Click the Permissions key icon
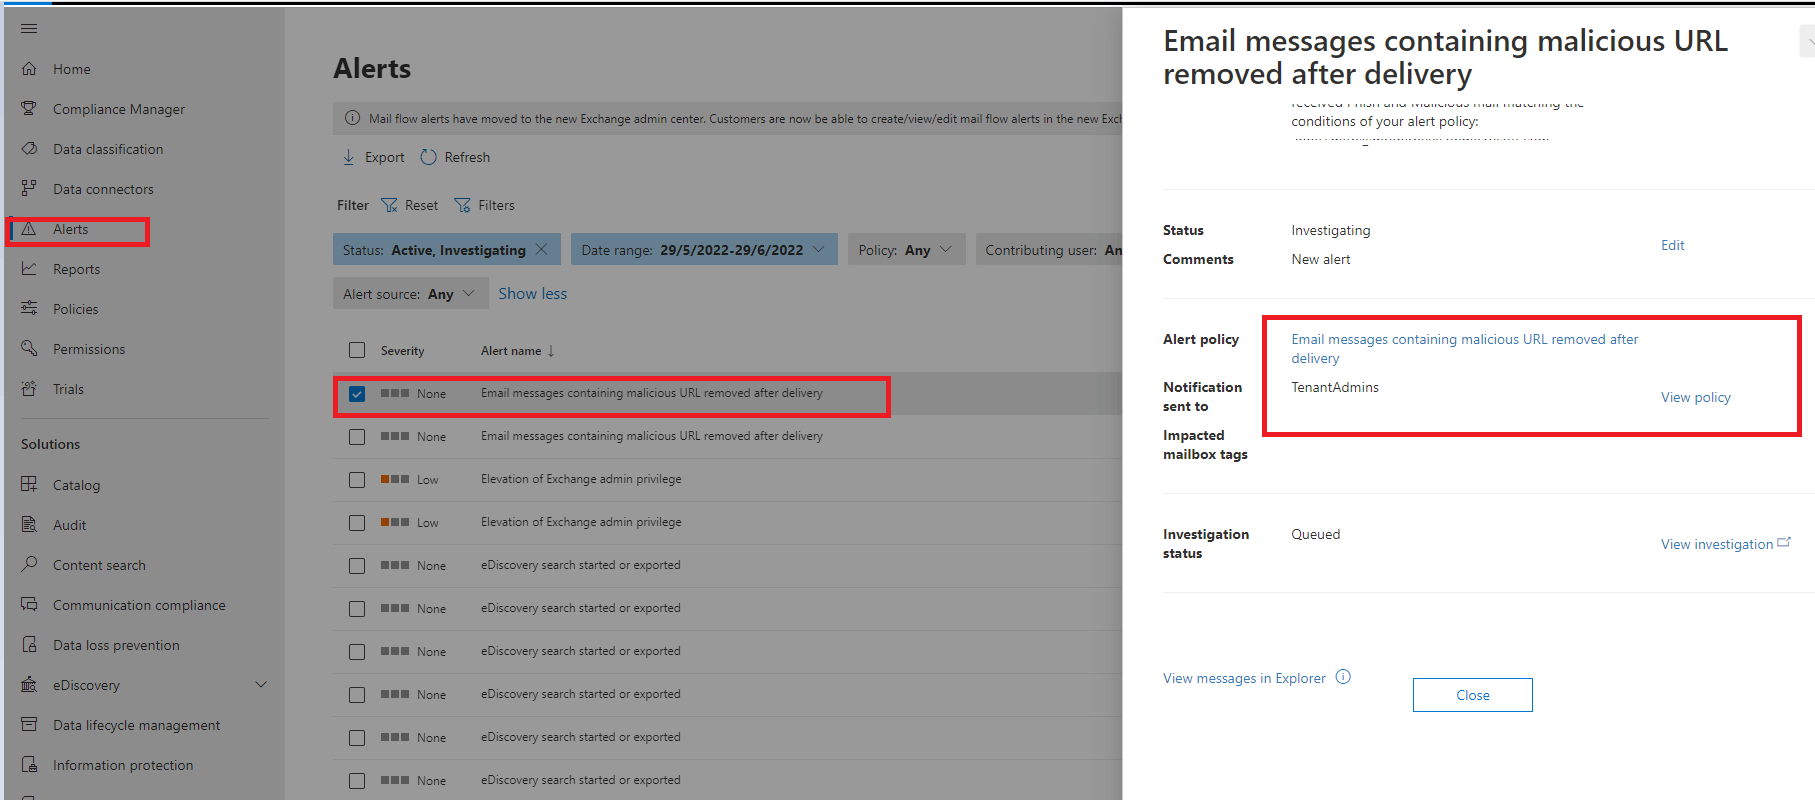1815x800 pixels. [29, 349]
